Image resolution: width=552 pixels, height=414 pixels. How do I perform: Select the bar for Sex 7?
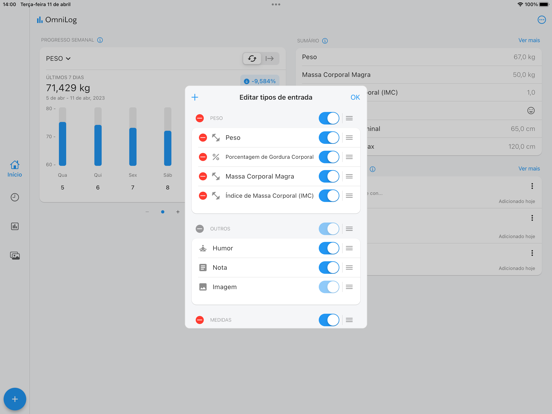(133, 146)
